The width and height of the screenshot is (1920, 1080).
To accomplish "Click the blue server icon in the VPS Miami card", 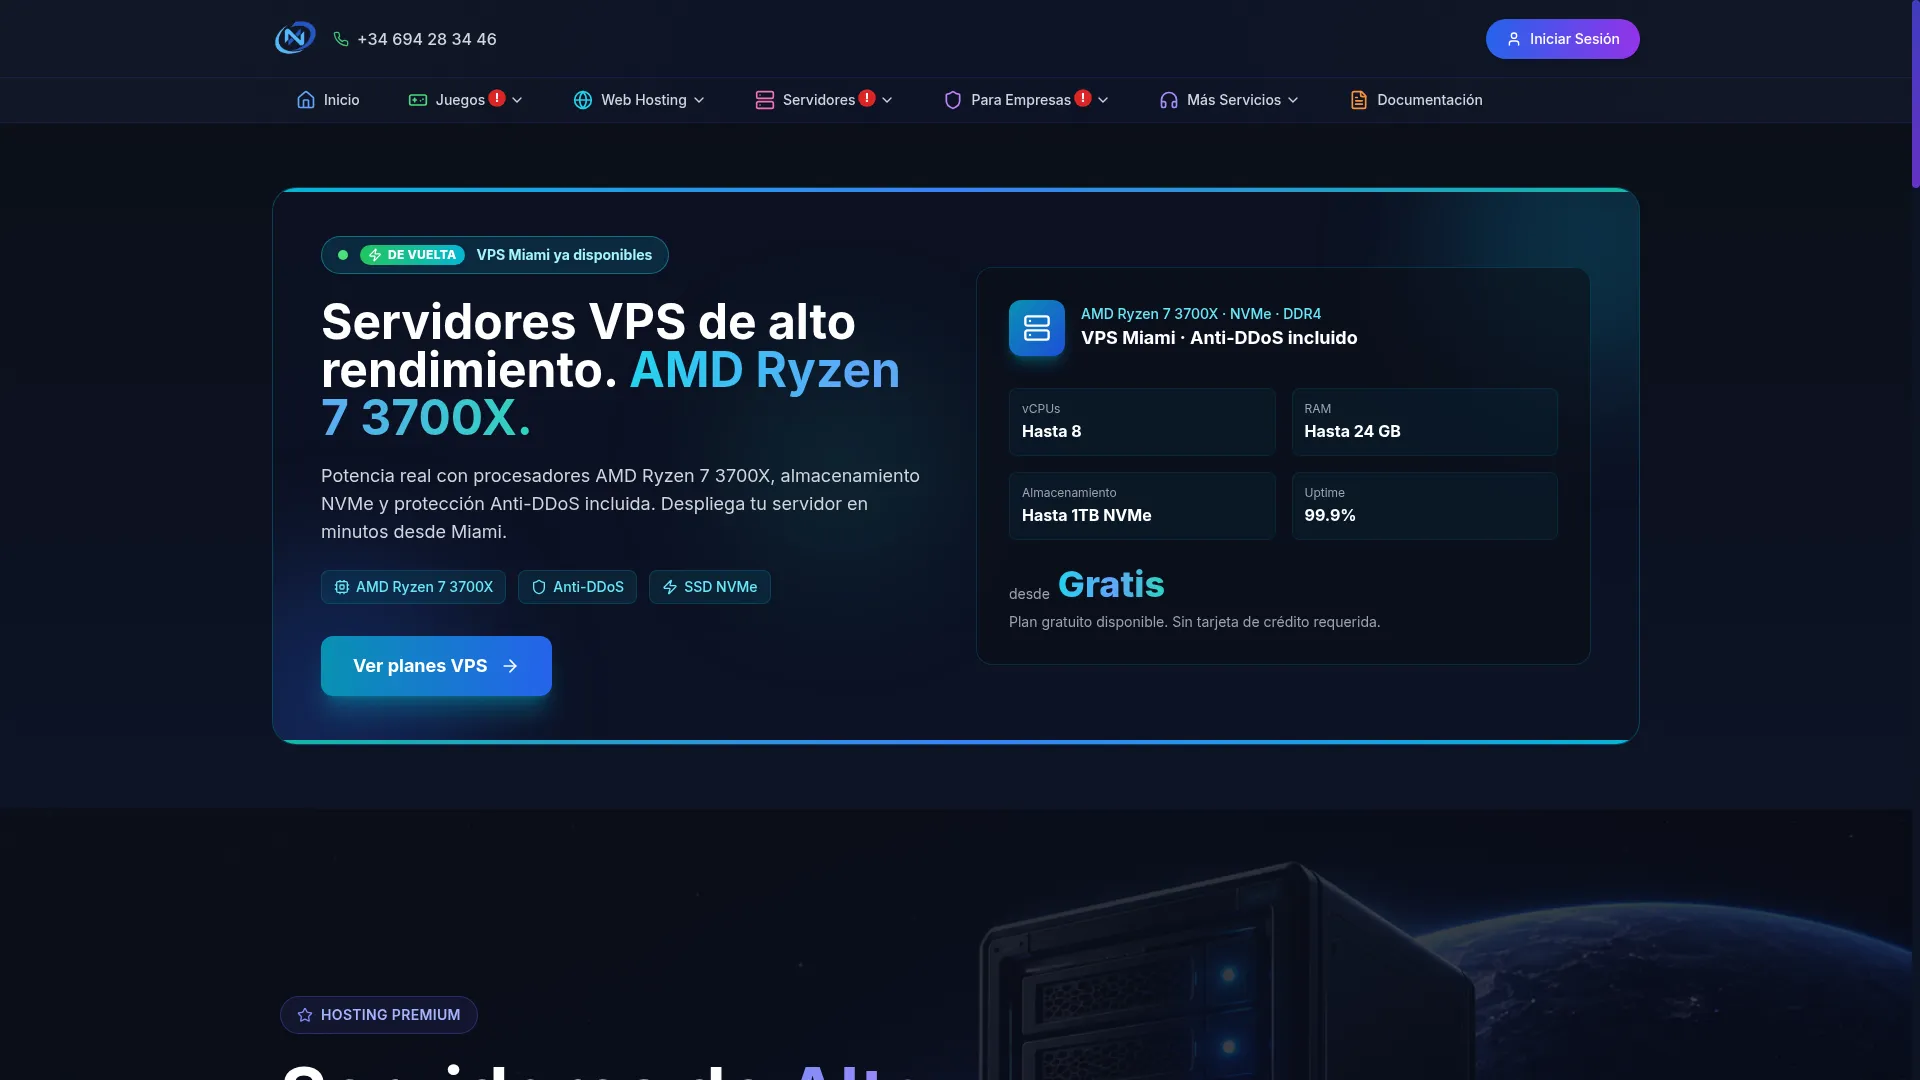I will pyautogui.click(x=1037, y=328).
